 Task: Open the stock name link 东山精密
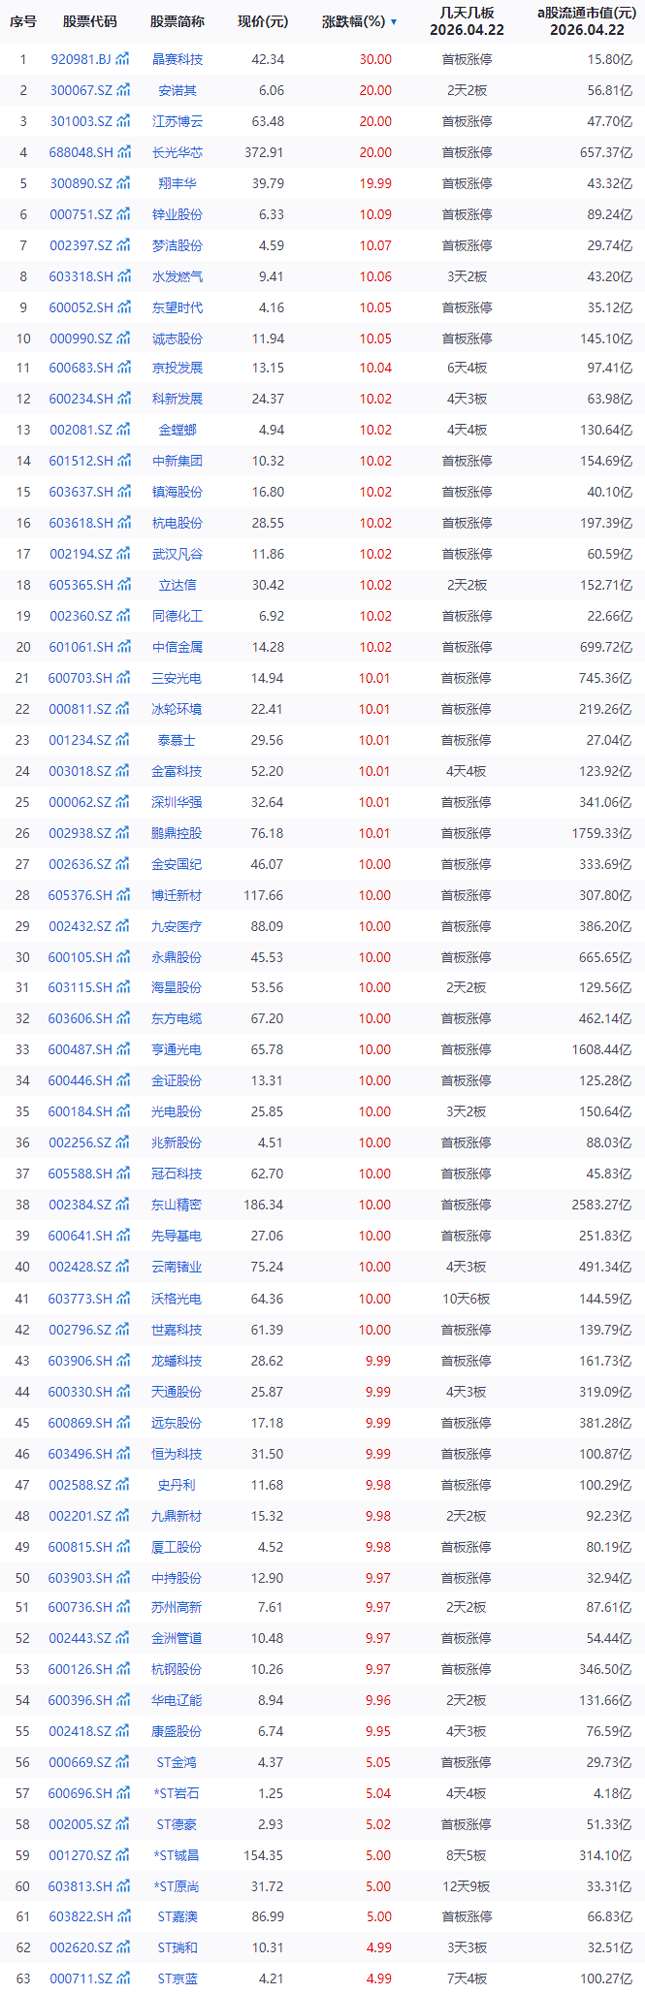pos(177,1205)
